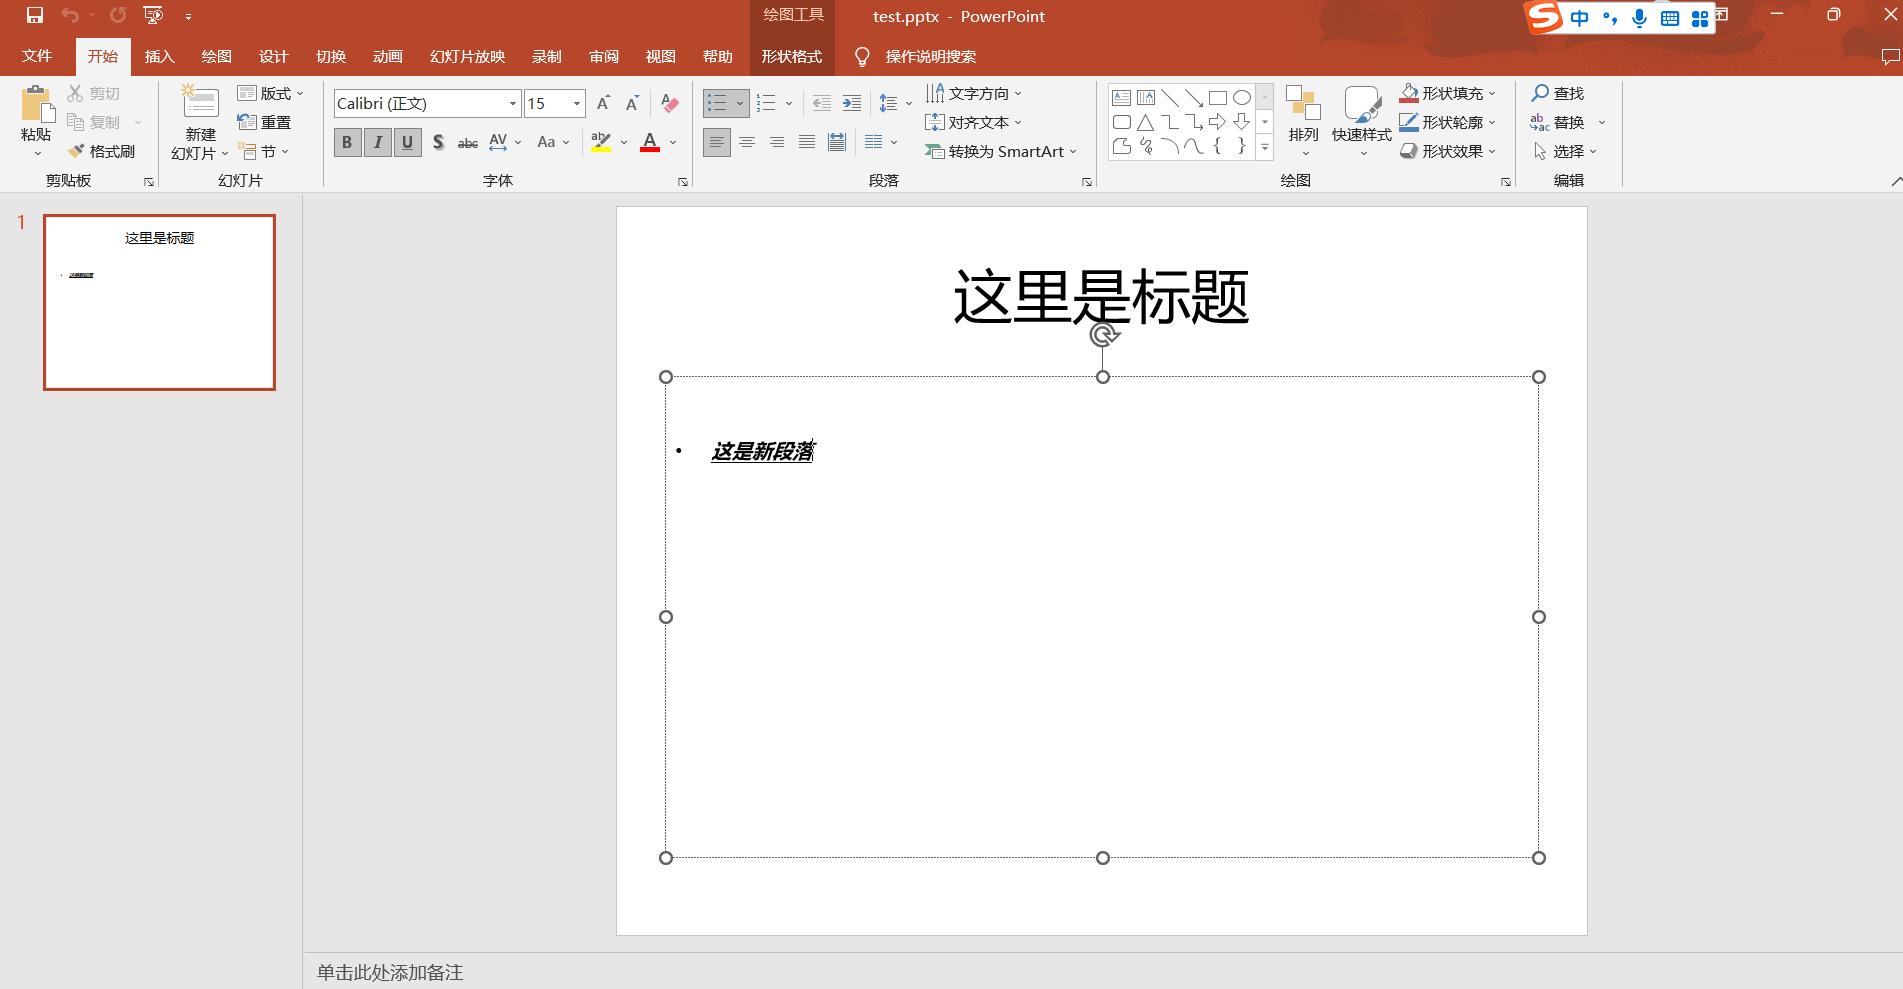
Task: Toggle italic formatting
Action: coord(377,142)
